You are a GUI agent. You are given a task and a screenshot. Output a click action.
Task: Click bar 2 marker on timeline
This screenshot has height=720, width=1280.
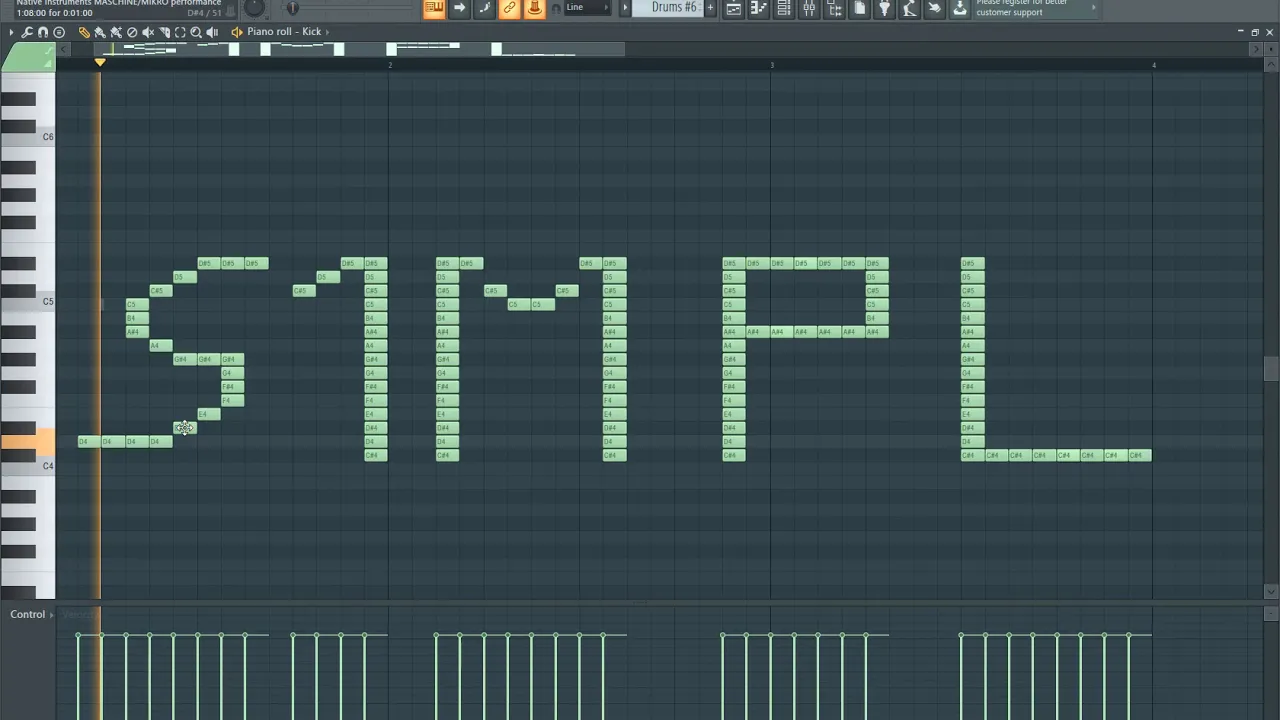(390, 65)
